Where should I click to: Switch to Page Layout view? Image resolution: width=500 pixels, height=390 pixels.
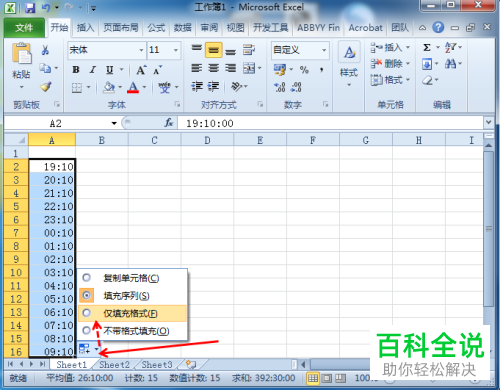pyautogui.click(x=327, y=378)
